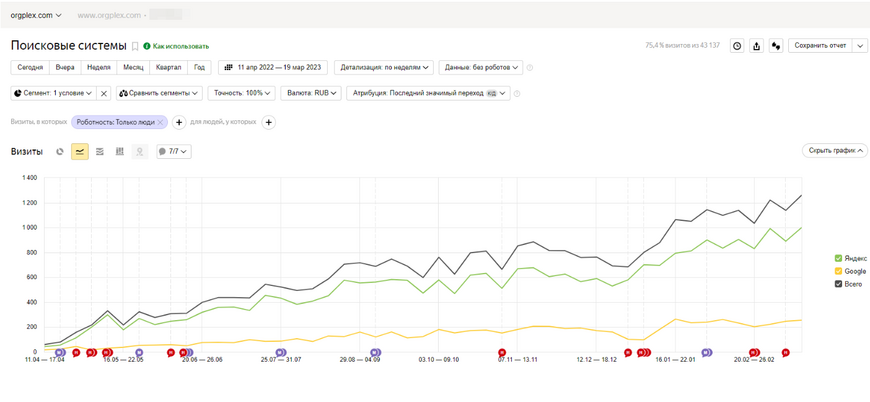Remove the segment with X icon
Screen dimensions: 870x402
pyautogui.click(x=104, y=93)
